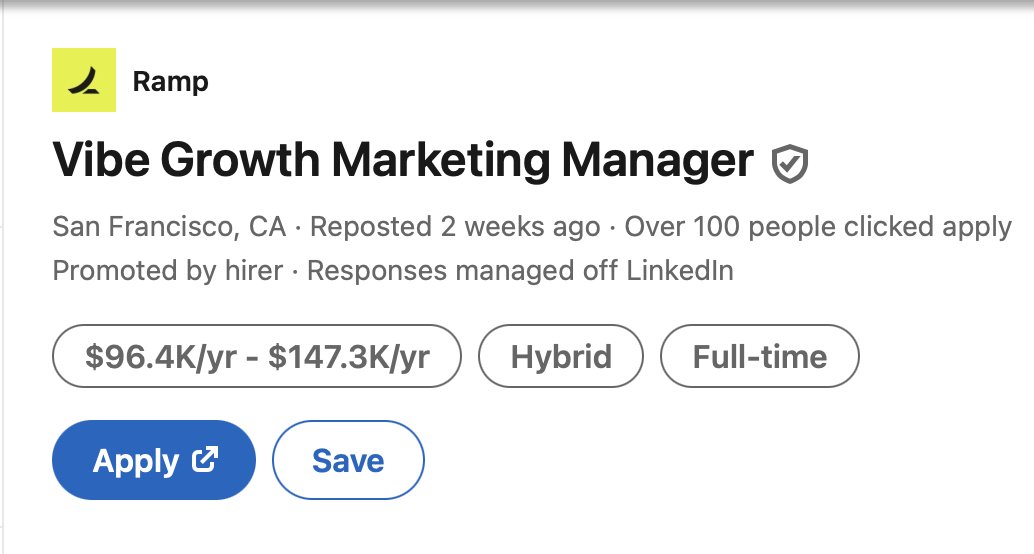
Task: Click the San Francisco, CA location text
Action: [169, 227]
